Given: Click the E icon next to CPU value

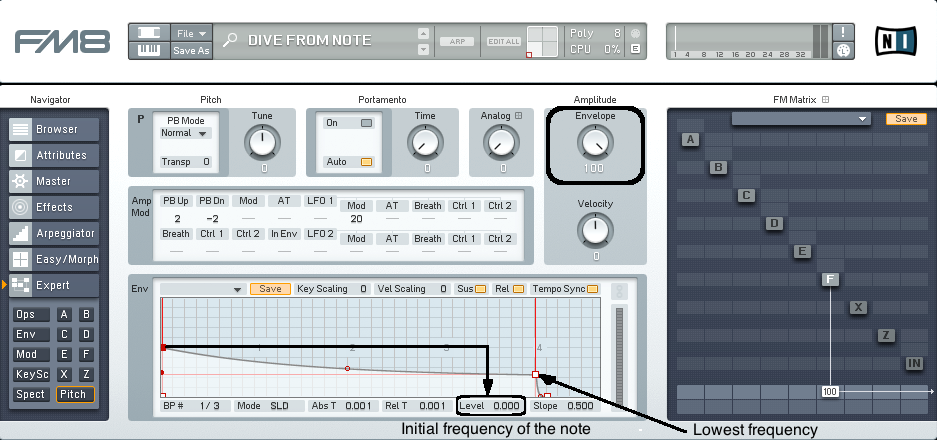Looking at the screenshot, I should tap(635, 49).
